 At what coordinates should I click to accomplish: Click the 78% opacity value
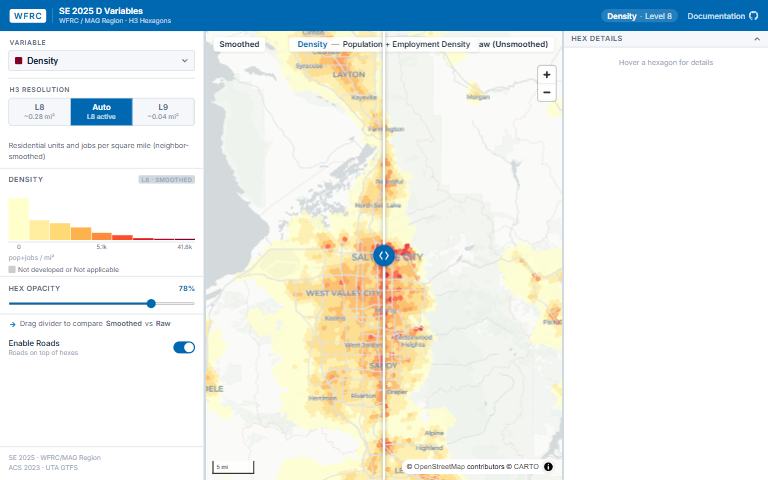tap(187, 288)
